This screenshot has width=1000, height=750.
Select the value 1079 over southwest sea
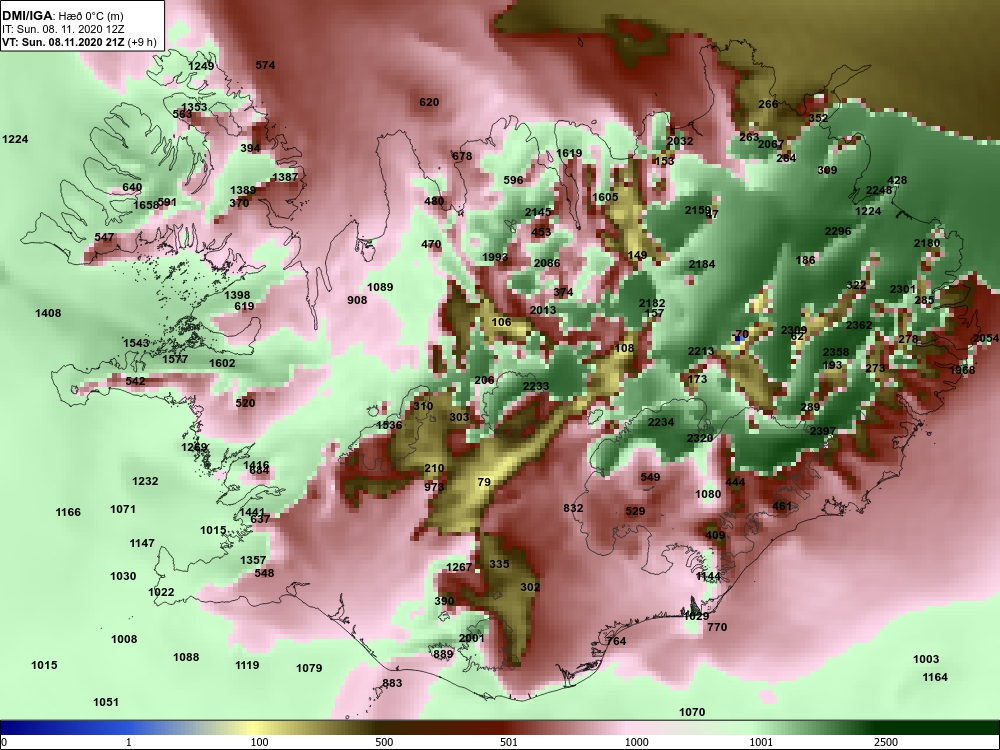309,668
